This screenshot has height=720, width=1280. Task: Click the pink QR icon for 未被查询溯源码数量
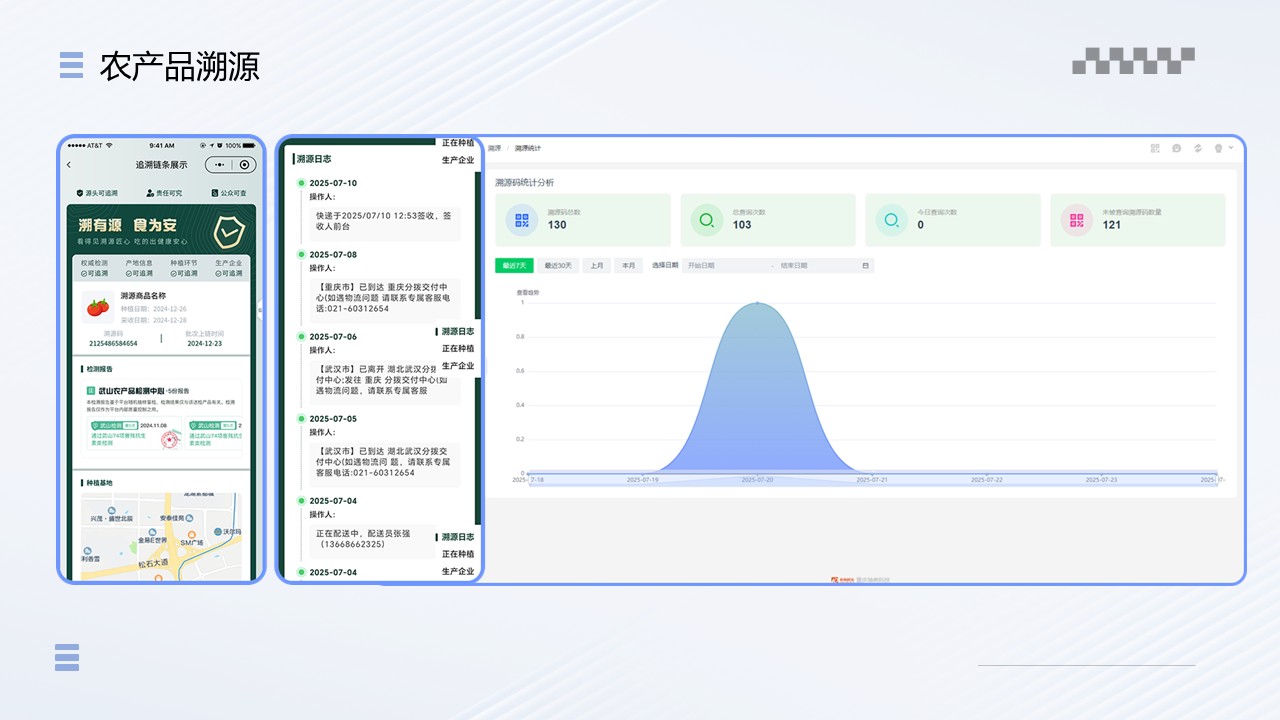(1077, 220)
